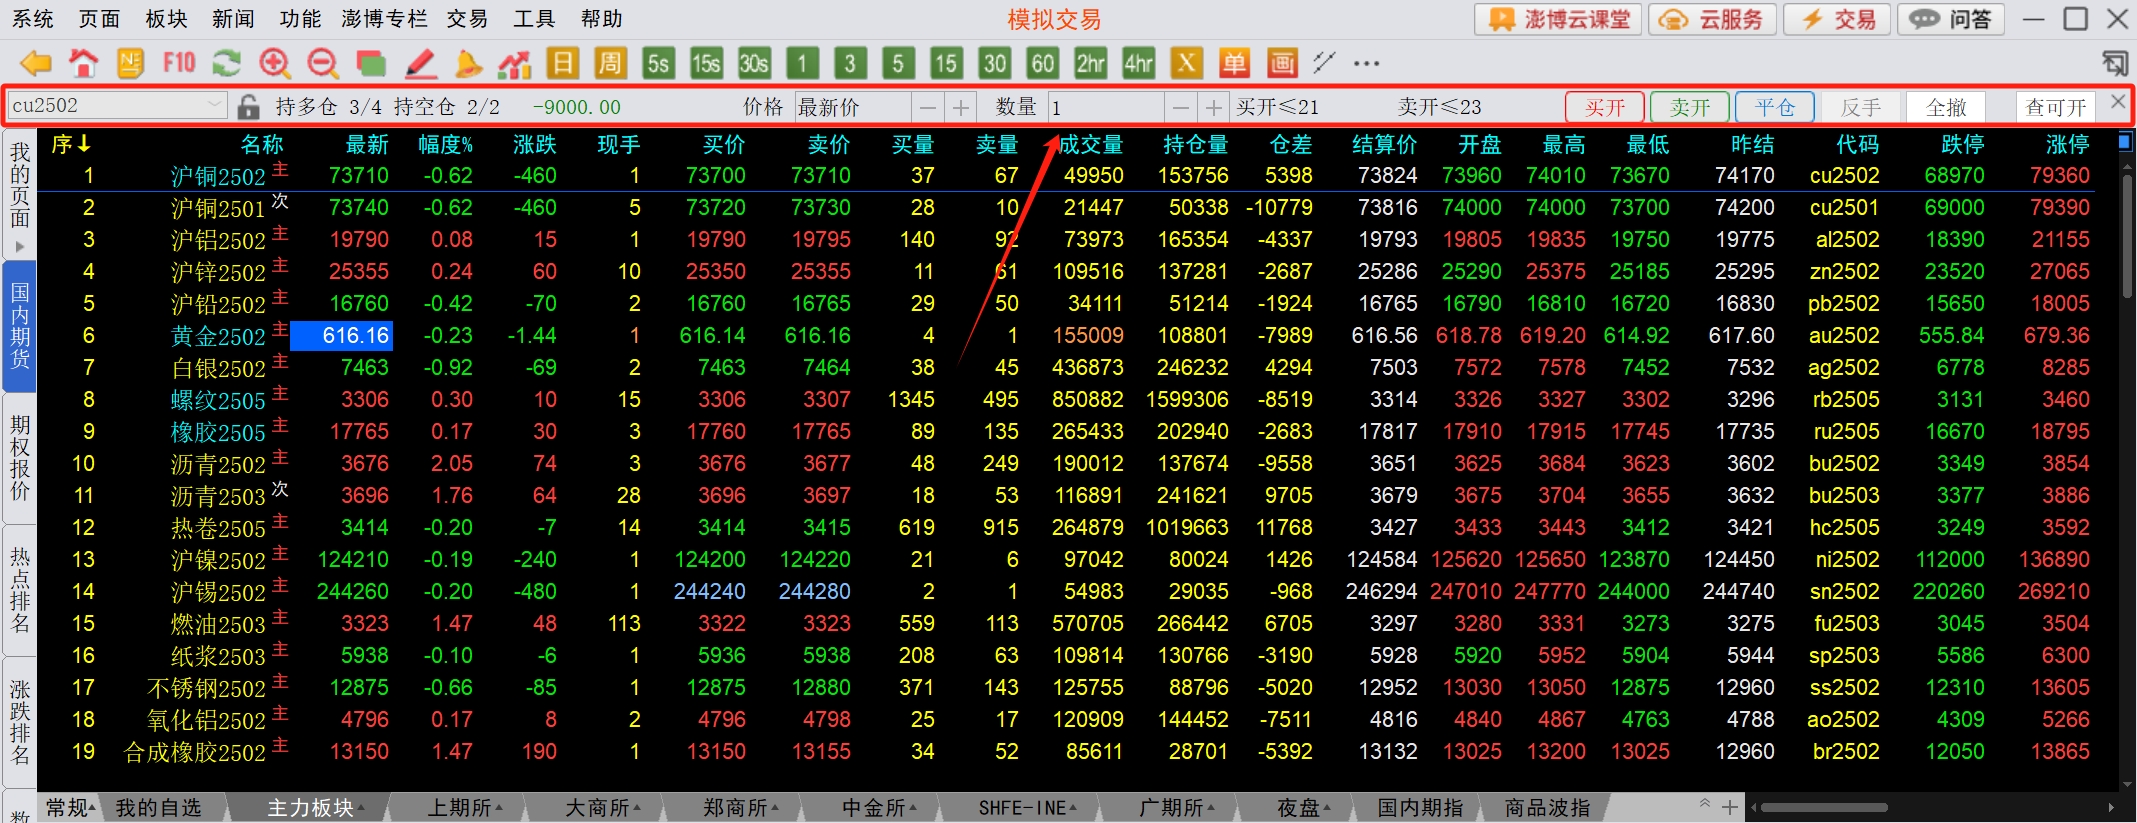Select the 3 minute chart period
This screenshot has width=2137, height=823.
click(850, 63)
